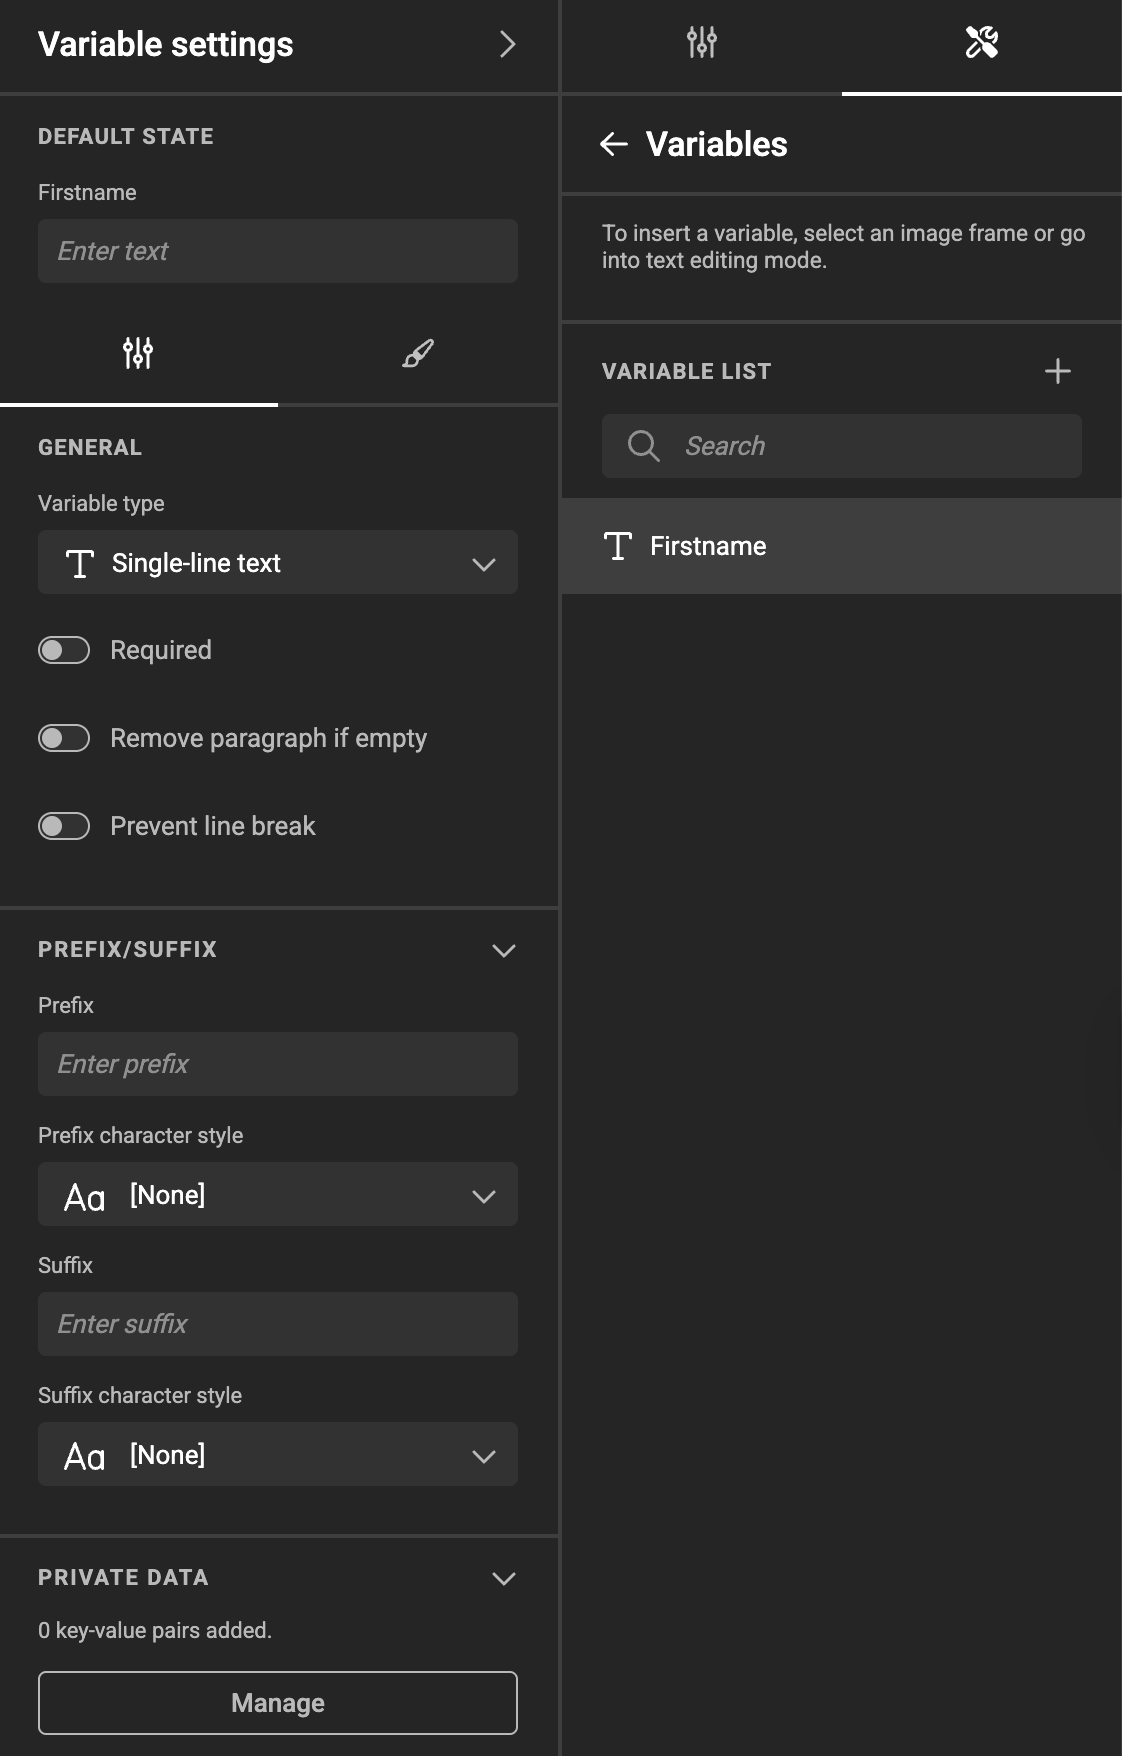Click the Firstname default state text field

(x=277, y=250)
